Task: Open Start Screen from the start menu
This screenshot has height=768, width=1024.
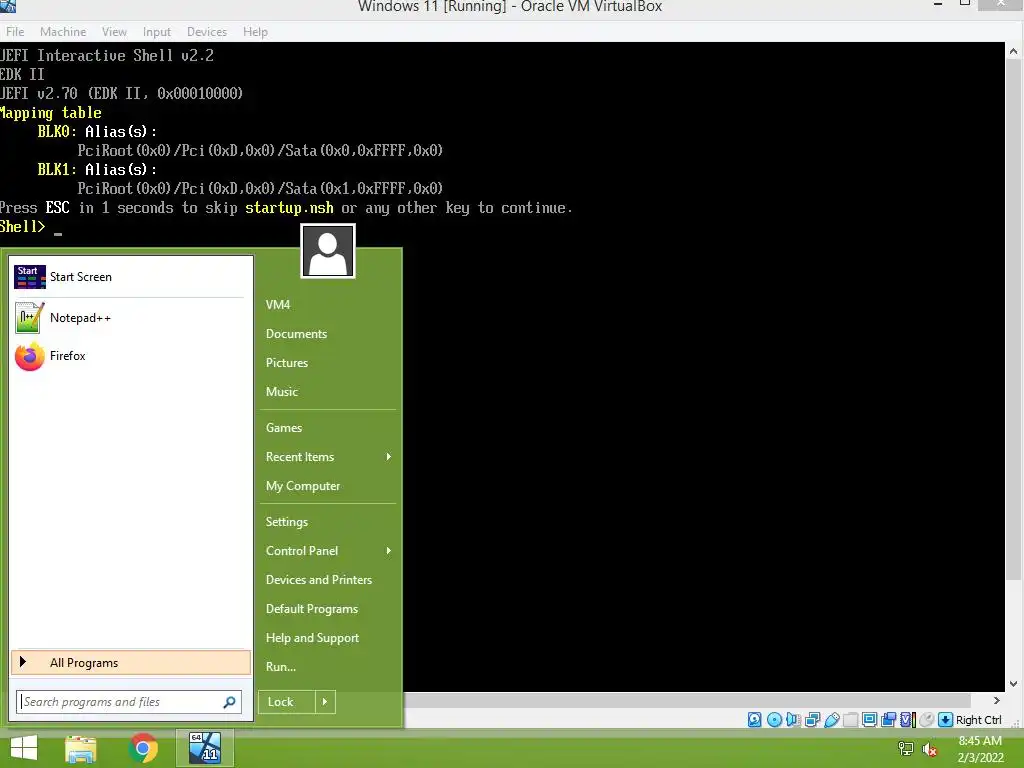Action: (x=131, y=277)
